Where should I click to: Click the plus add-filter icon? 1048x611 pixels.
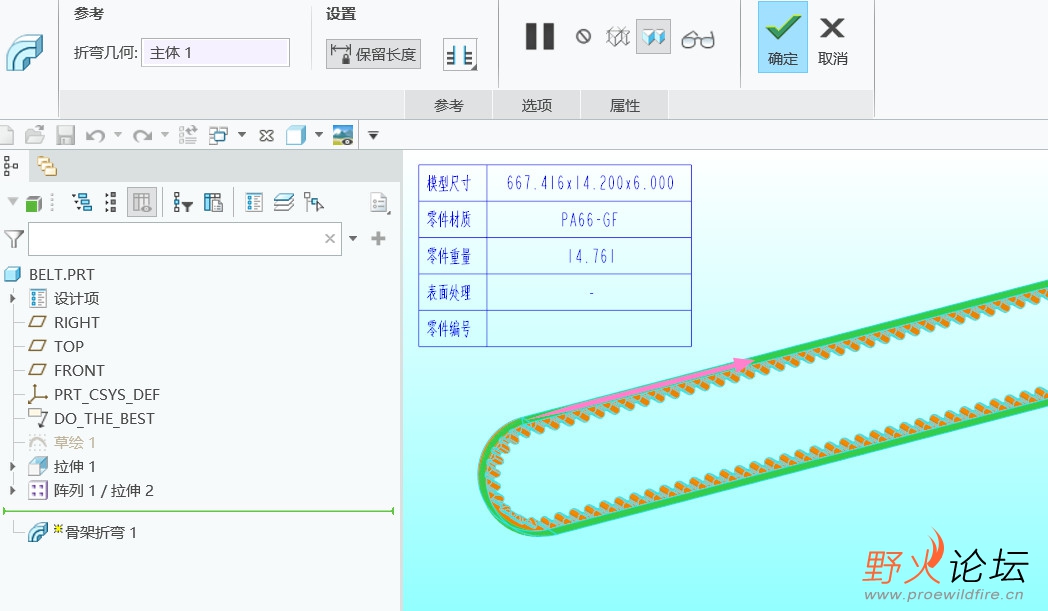(378, 239)
